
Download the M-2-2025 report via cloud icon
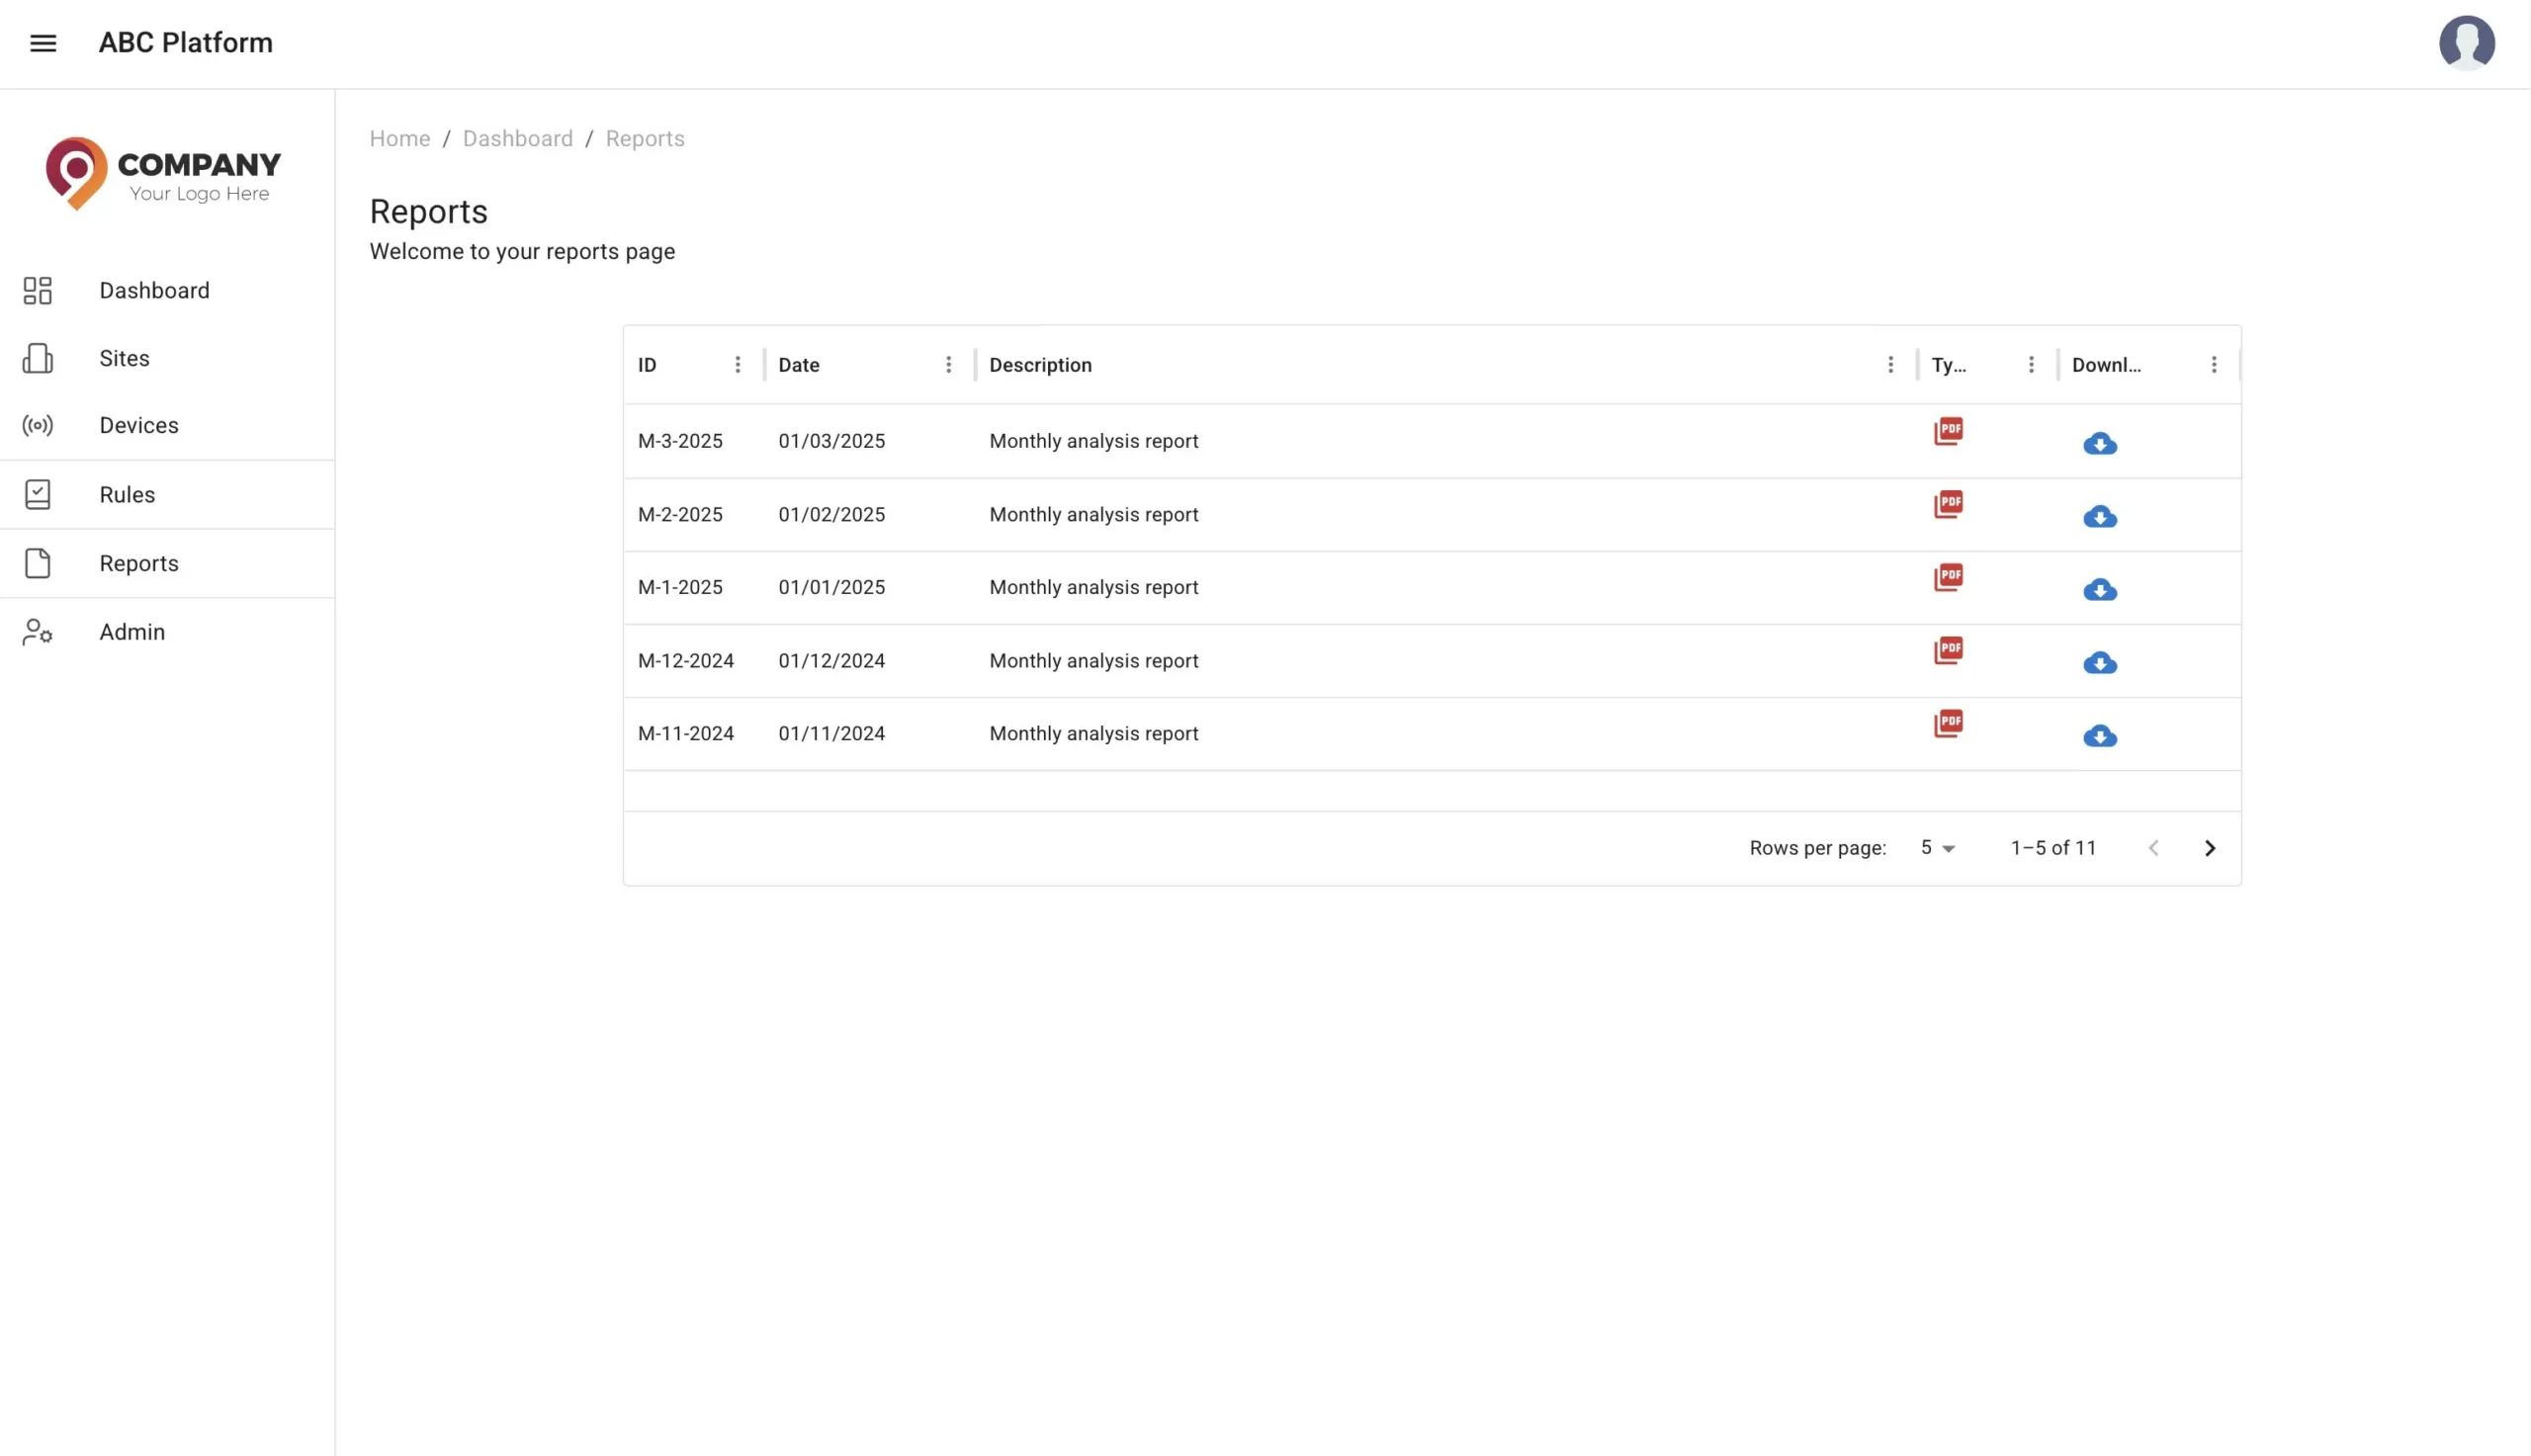[x=2099, y=516]
